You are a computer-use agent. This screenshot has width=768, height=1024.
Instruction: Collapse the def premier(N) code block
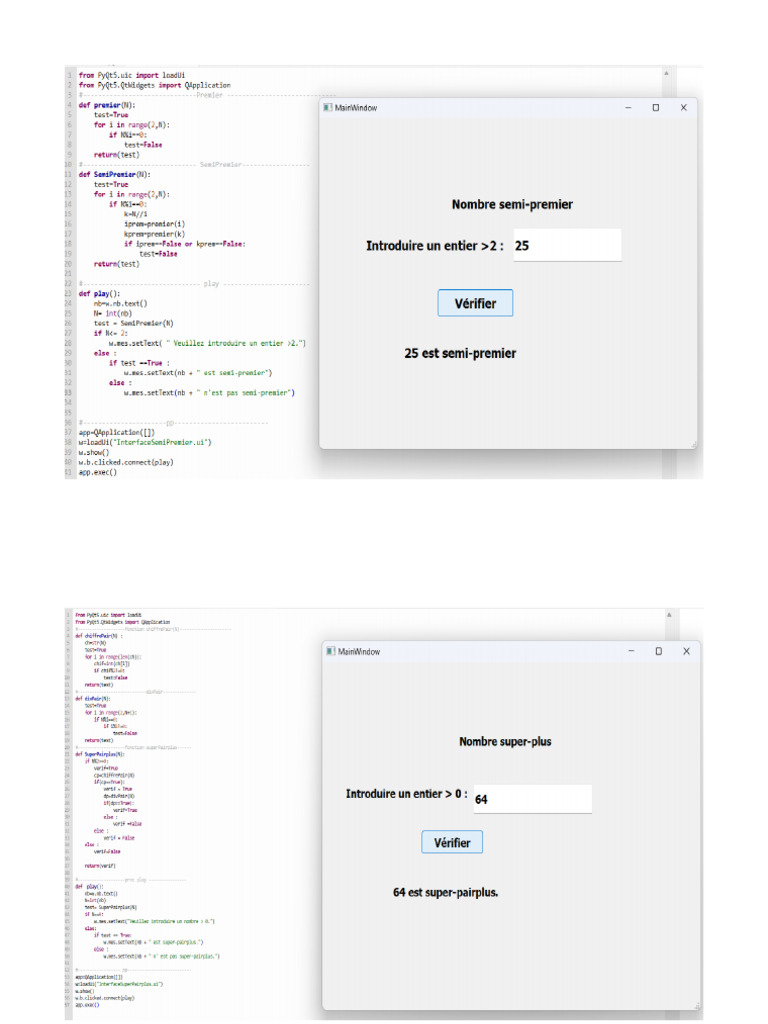click(75, 104)
